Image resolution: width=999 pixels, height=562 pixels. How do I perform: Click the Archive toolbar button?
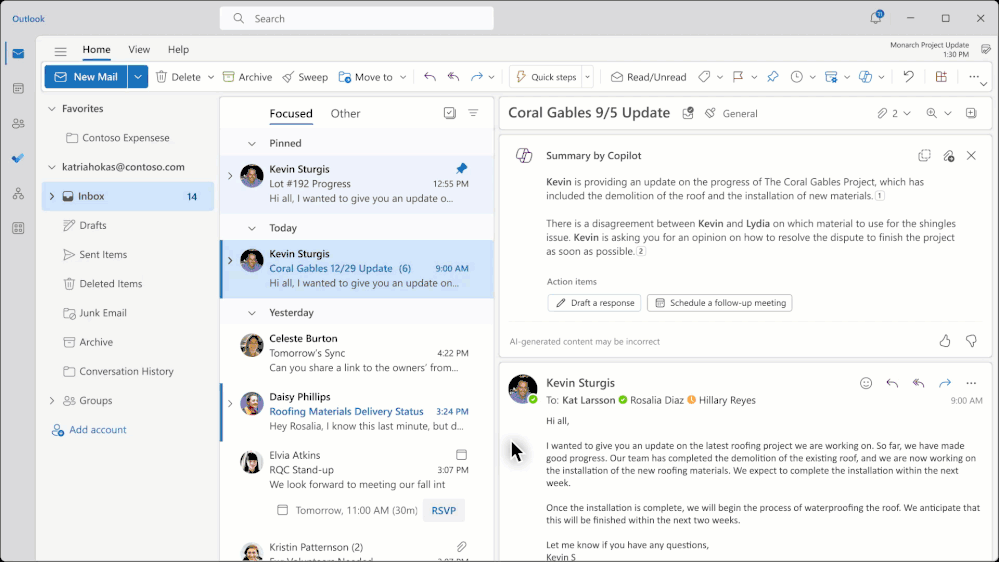(x=247, y=77)
